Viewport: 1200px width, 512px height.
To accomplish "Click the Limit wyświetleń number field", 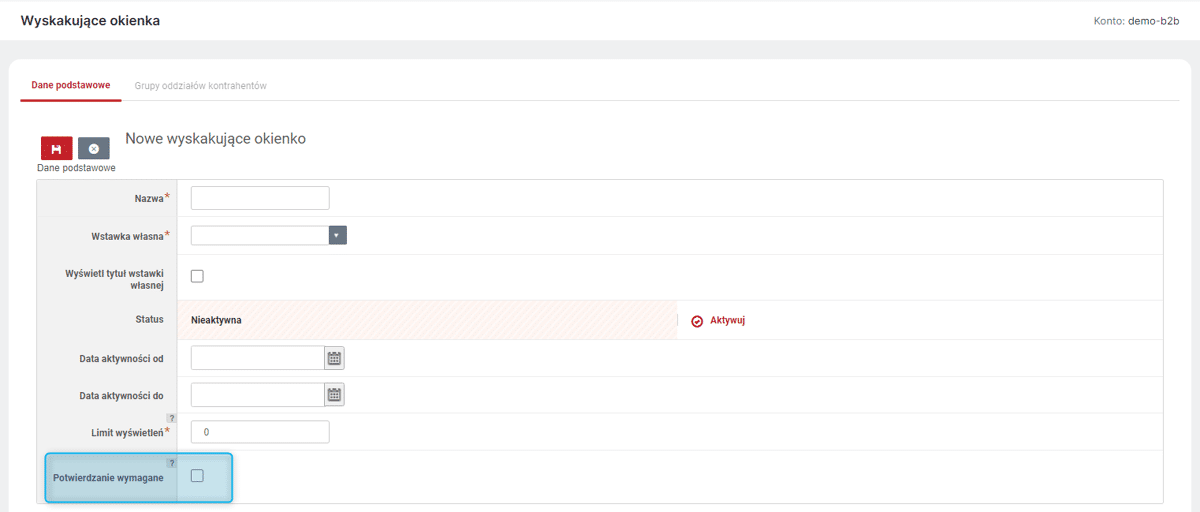I will point(260,432).
